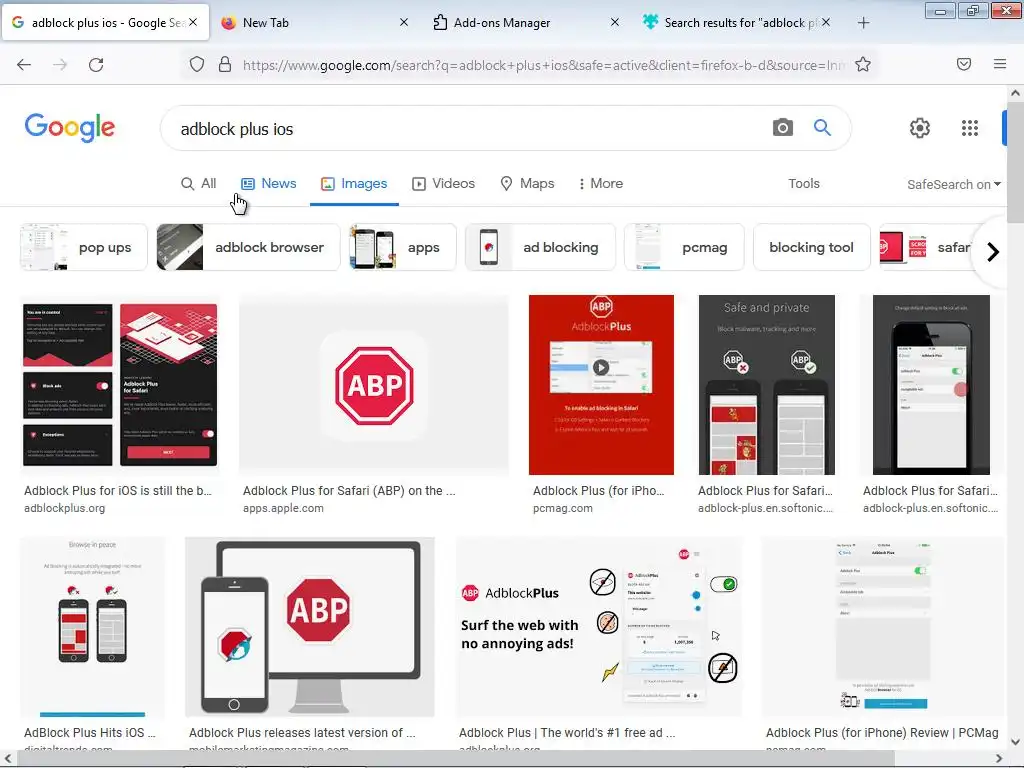The width and height of the screenshot is (1024, 768).
Task: Open ABP monitor and phone image
Action: (310, 627)
